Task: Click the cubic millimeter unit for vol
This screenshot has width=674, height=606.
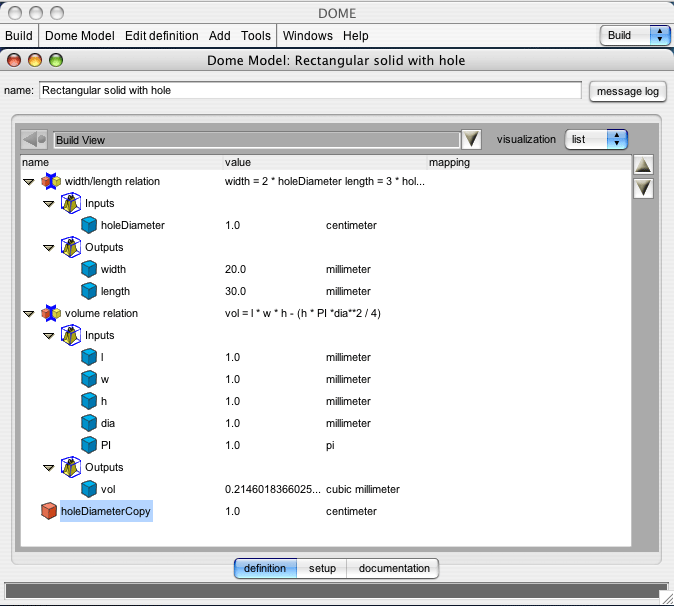Action: click(x=363, y=489)
